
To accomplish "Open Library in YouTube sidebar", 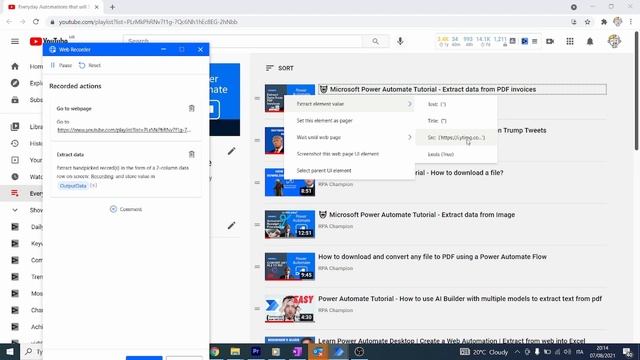I will click(26, 127).
